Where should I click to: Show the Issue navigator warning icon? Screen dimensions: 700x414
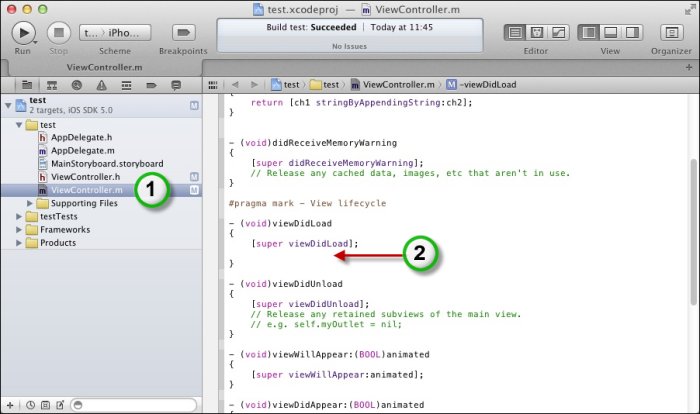tap(102, 85)
